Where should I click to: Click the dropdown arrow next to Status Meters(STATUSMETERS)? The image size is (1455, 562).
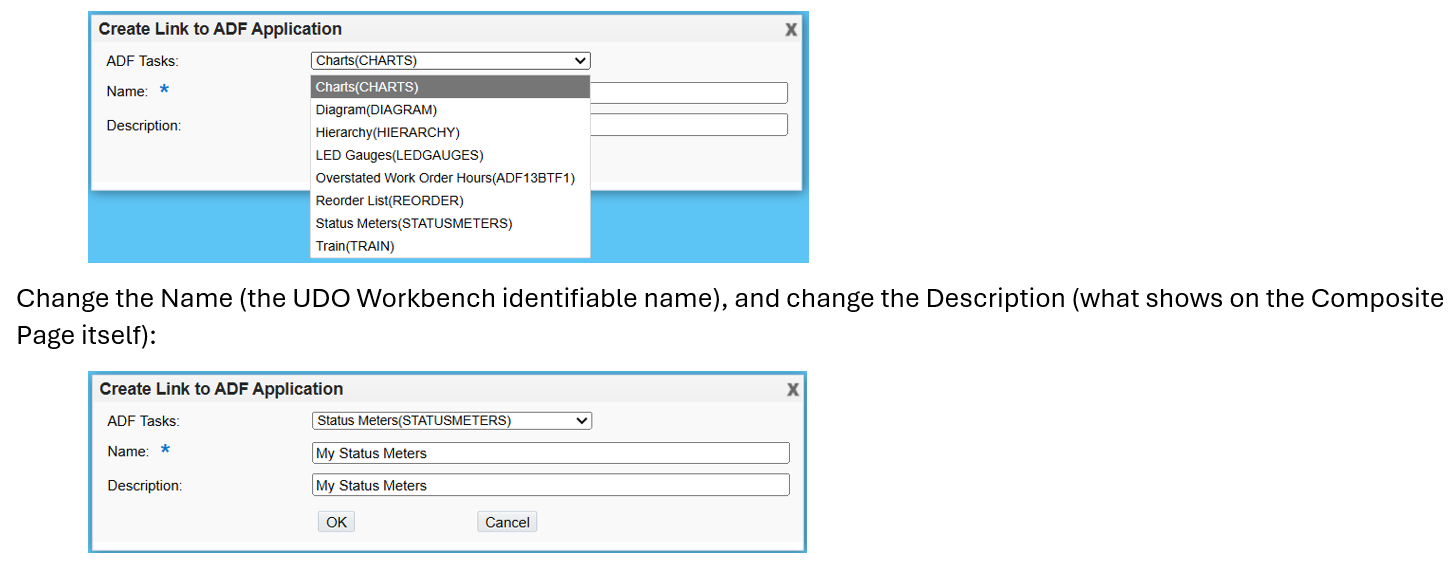(x=582, y=421)
